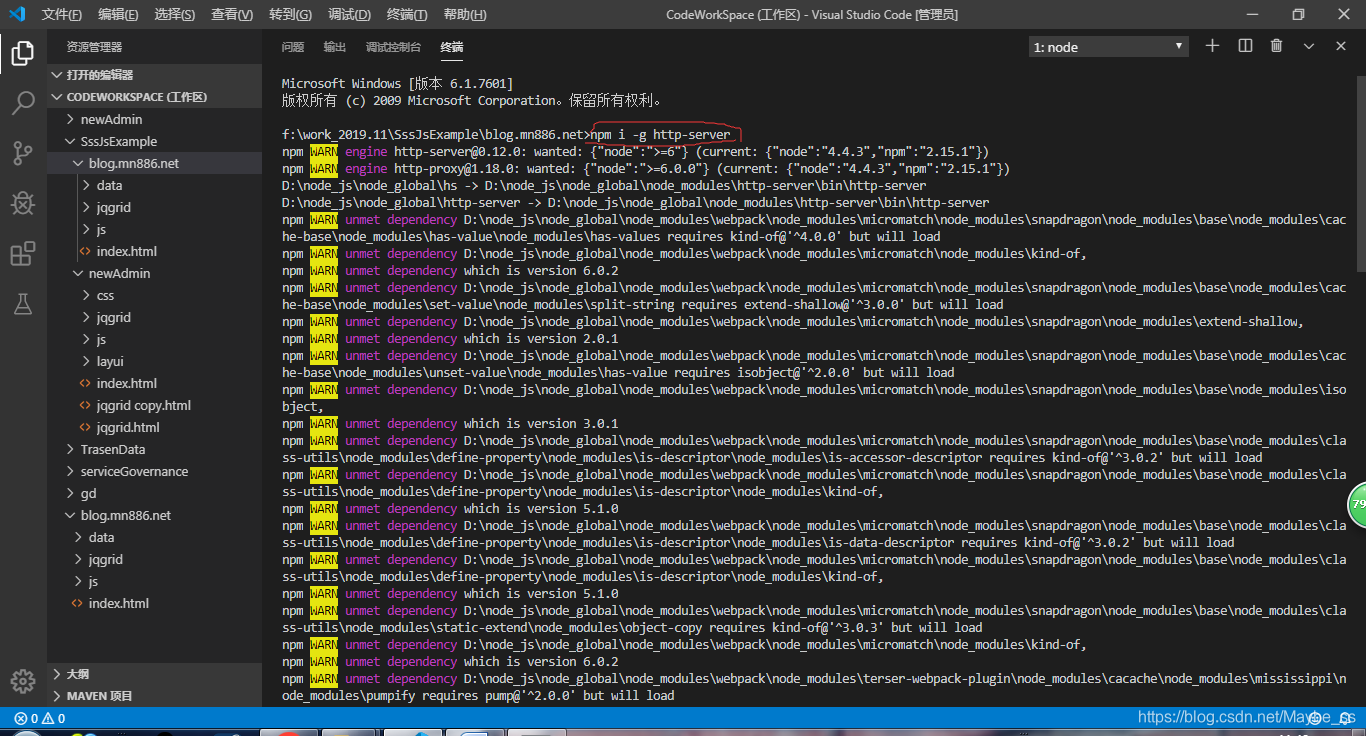Screen dimensions: 1366x736
Task: Switch to the 问题 panel tab
Action: tap(293, 47)
